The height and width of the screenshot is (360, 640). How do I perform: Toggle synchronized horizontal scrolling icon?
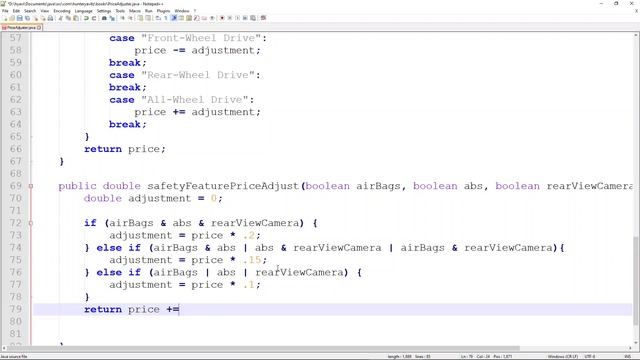pyautogui.click(x=148, y=18)
